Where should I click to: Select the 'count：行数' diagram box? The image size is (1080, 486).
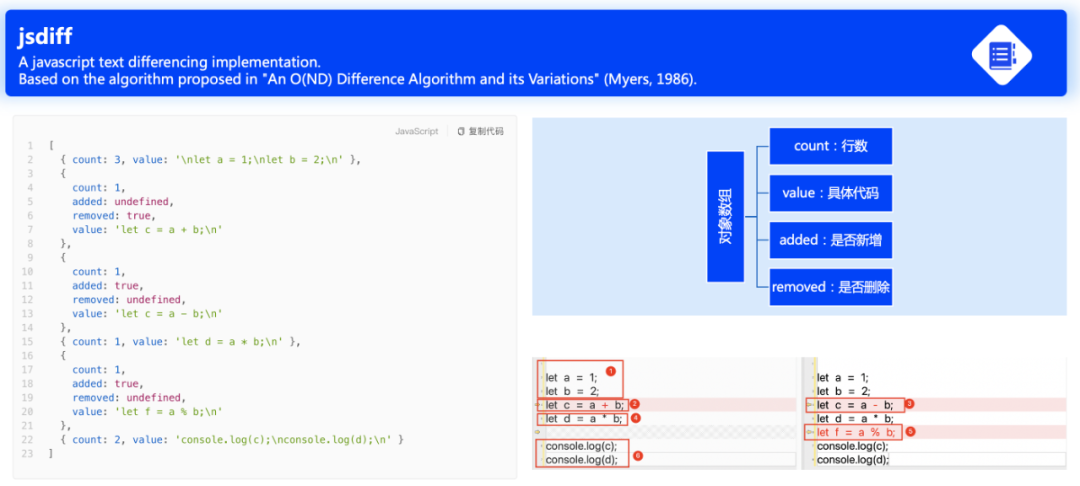[x=831, y=146]
